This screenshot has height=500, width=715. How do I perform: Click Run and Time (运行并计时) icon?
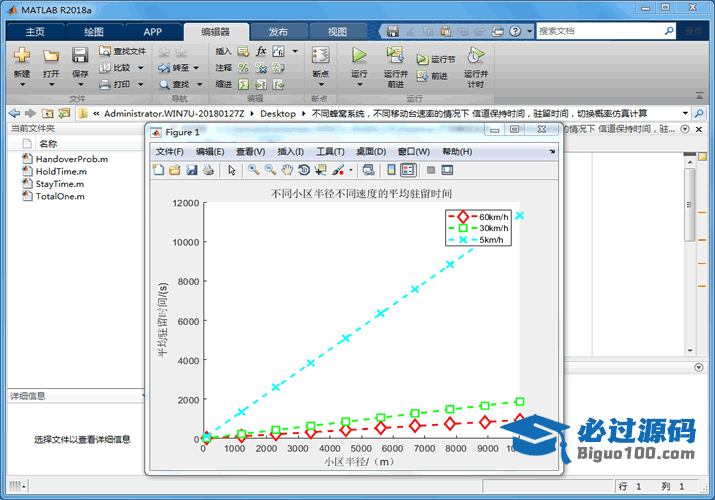[x=475, y=55]
